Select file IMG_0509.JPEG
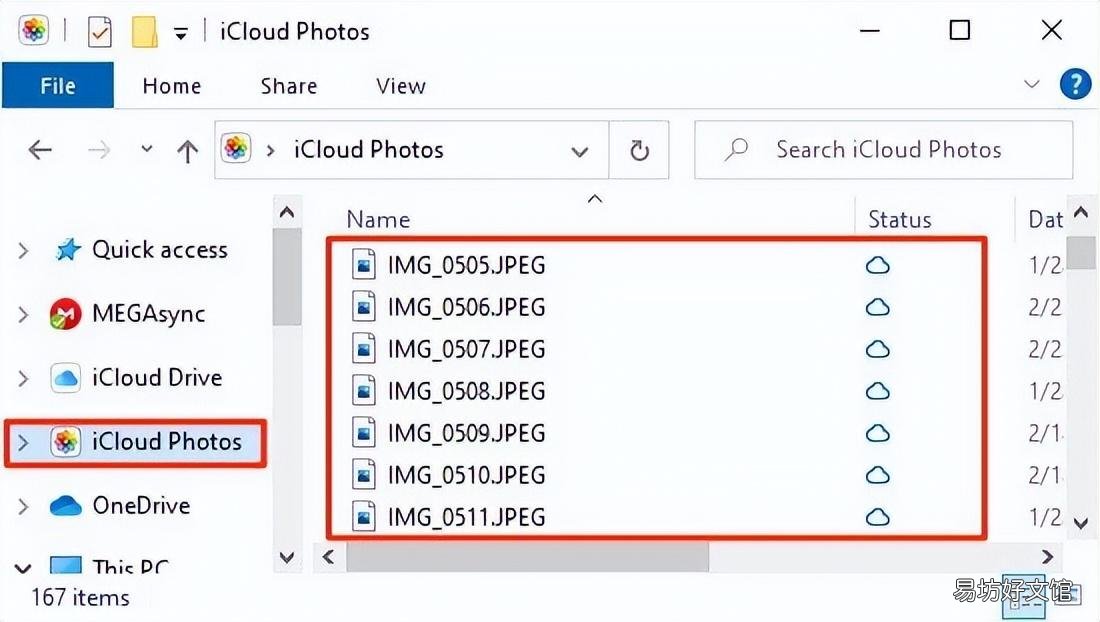1100x622 pixels. tap(467, 433)
